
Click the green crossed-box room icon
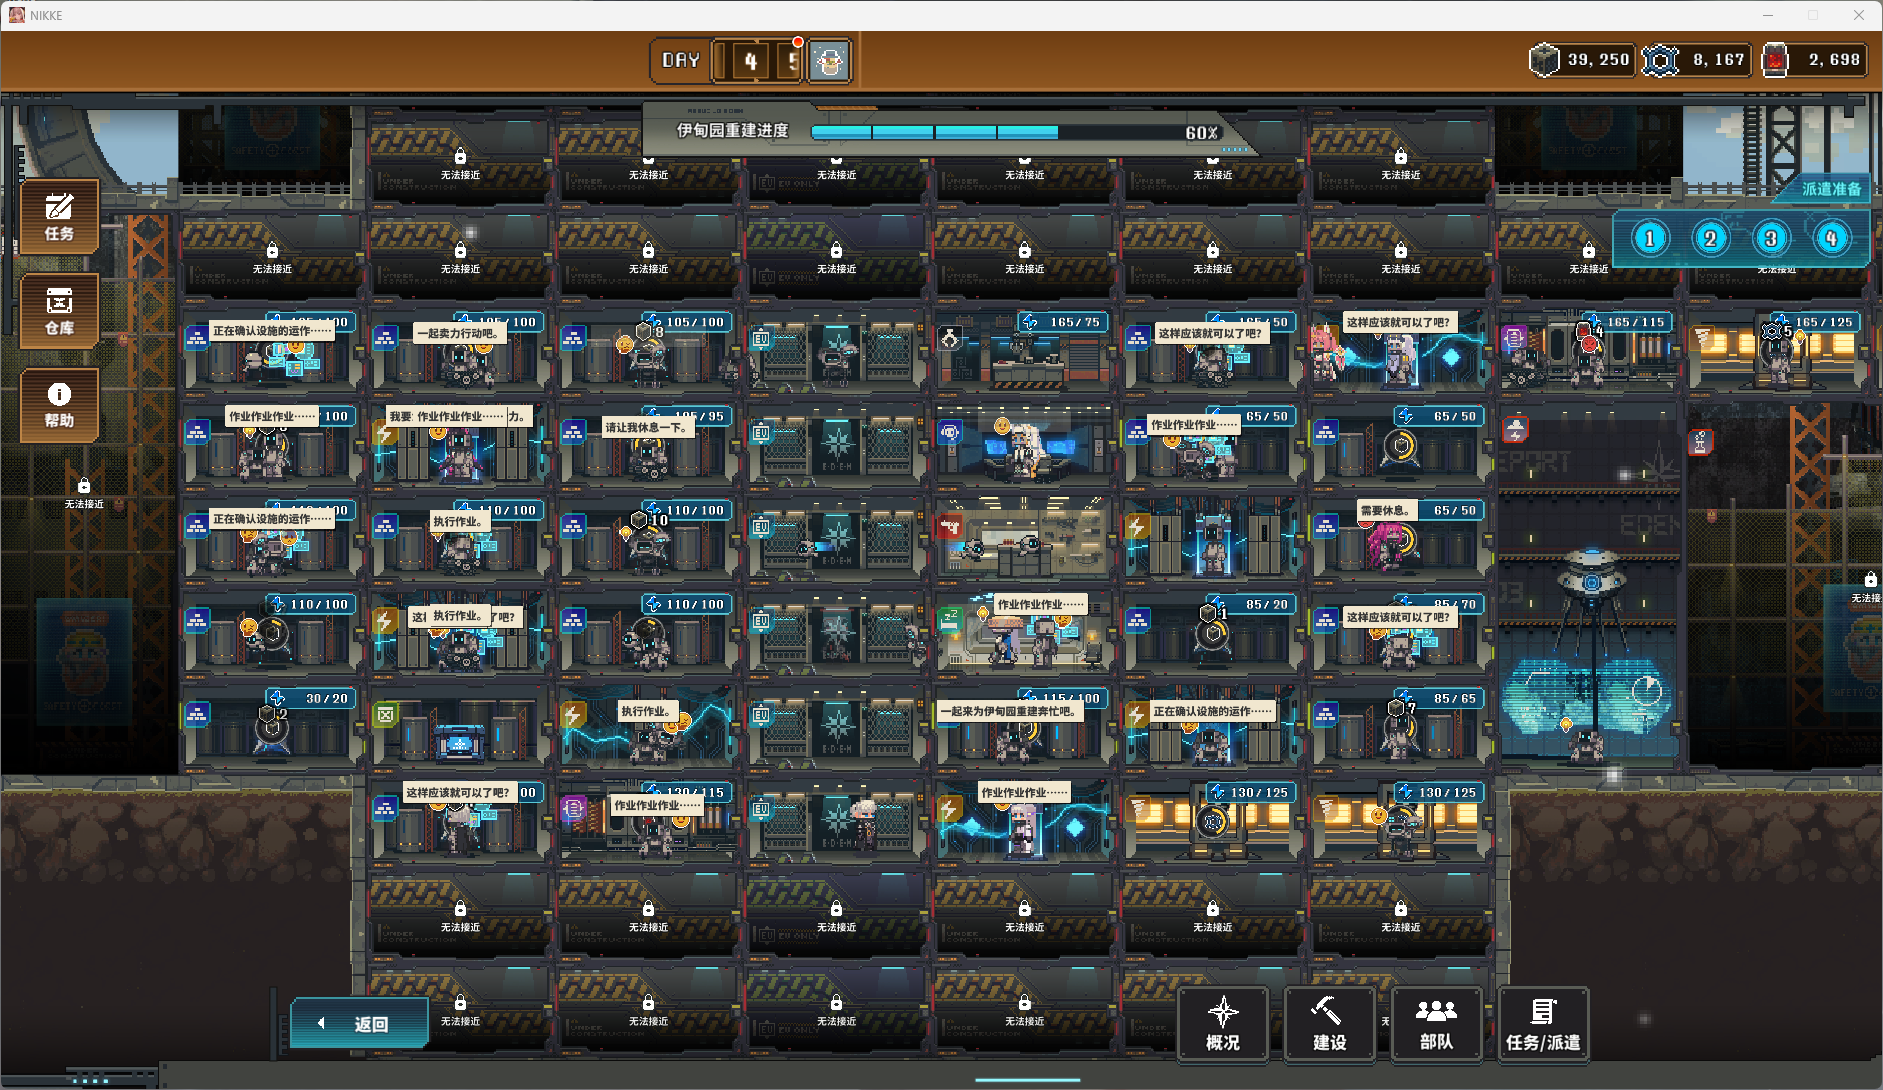pyautogui.click(x=385, y=714)
